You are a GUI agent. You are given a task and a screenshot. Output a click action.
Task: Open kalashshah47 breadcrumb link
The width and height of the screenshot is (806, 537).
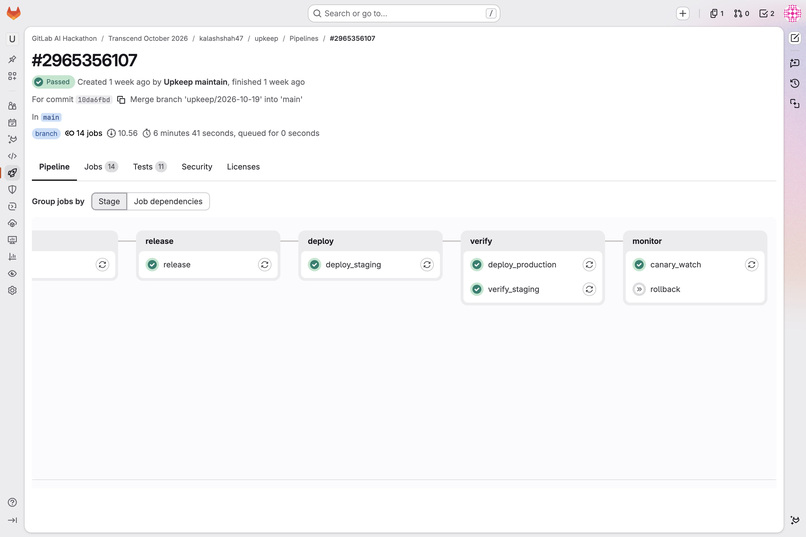click(x=221, y=39)
